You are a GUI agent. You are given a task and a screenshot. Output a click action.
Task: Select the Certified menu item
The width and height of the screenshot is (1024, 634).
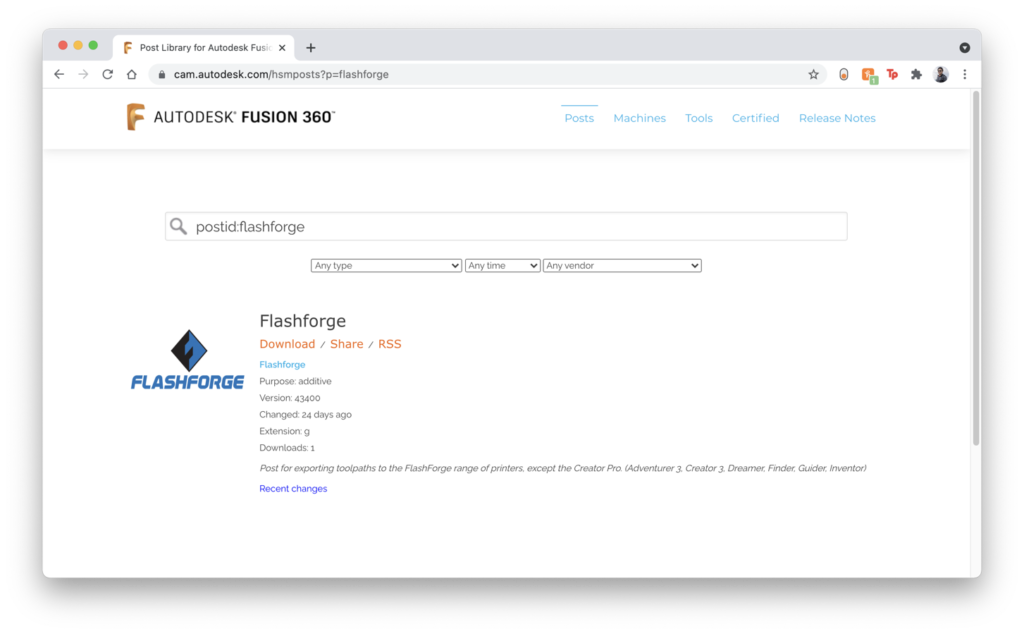tap(755, 118)
